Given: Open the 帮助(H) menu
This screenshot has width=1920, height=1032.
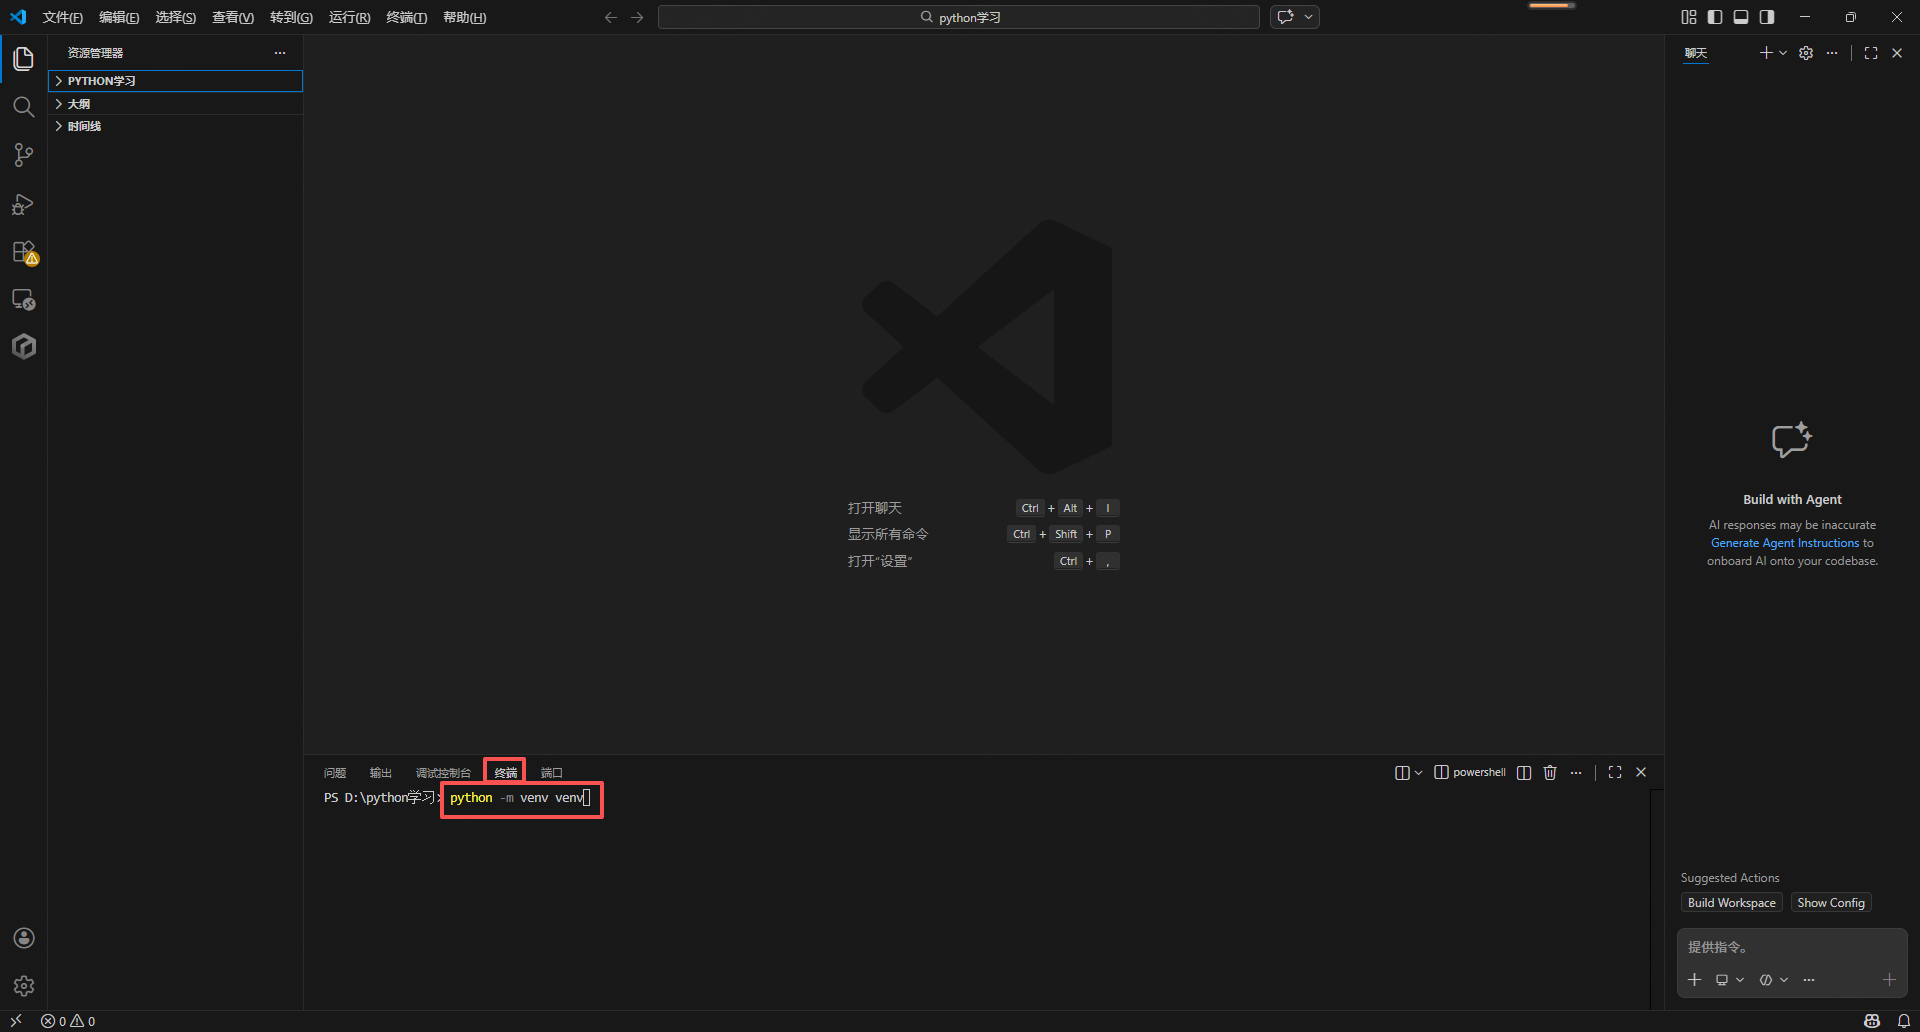Looking at the screenshot, I should [x=464, y=17].
